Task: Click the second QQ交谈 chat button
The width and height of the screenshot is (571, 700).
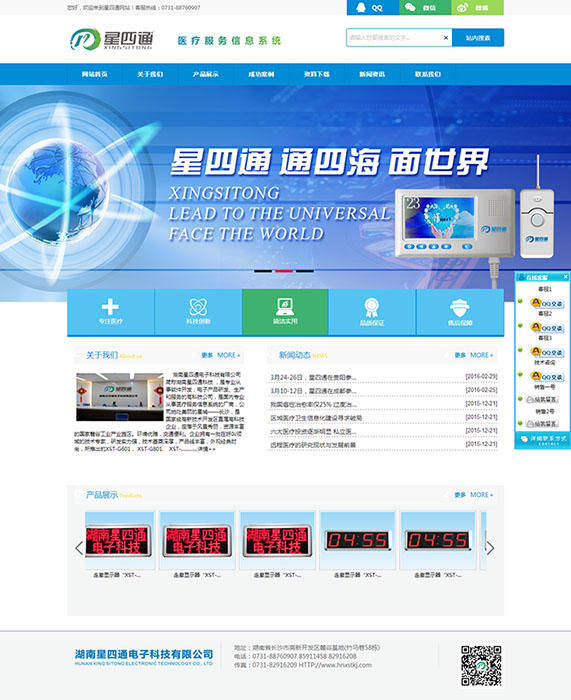Action: click(x=547, y=328)
